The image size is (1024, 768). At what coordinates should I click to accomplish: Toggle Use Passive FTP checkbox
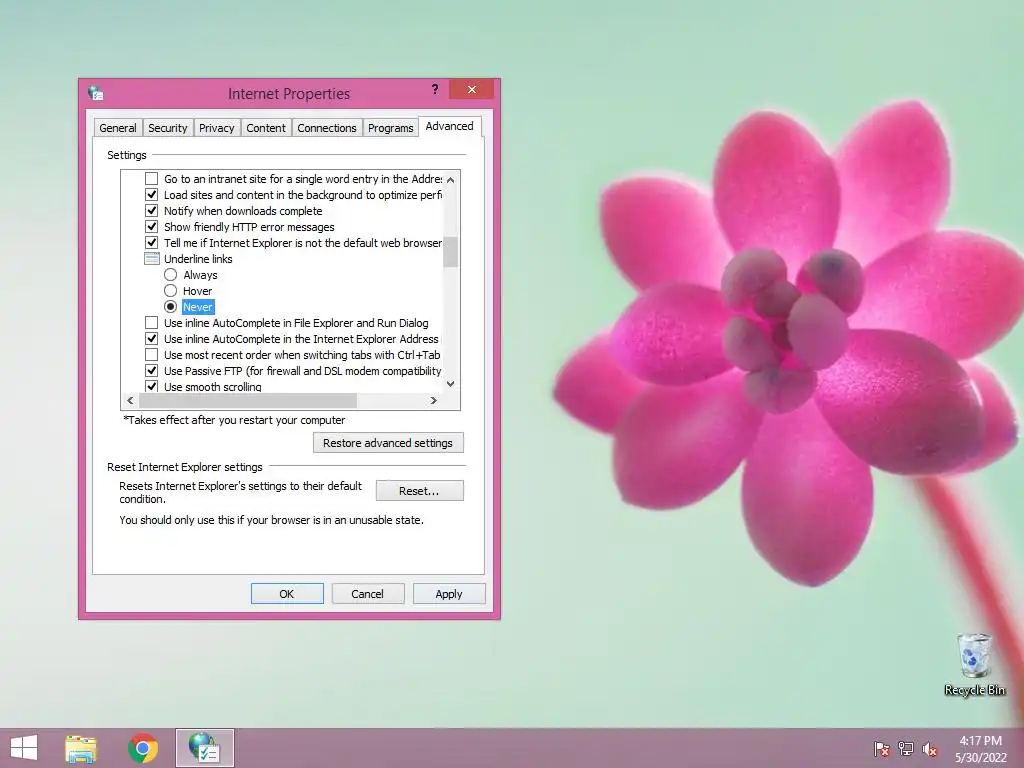(152, 370)
